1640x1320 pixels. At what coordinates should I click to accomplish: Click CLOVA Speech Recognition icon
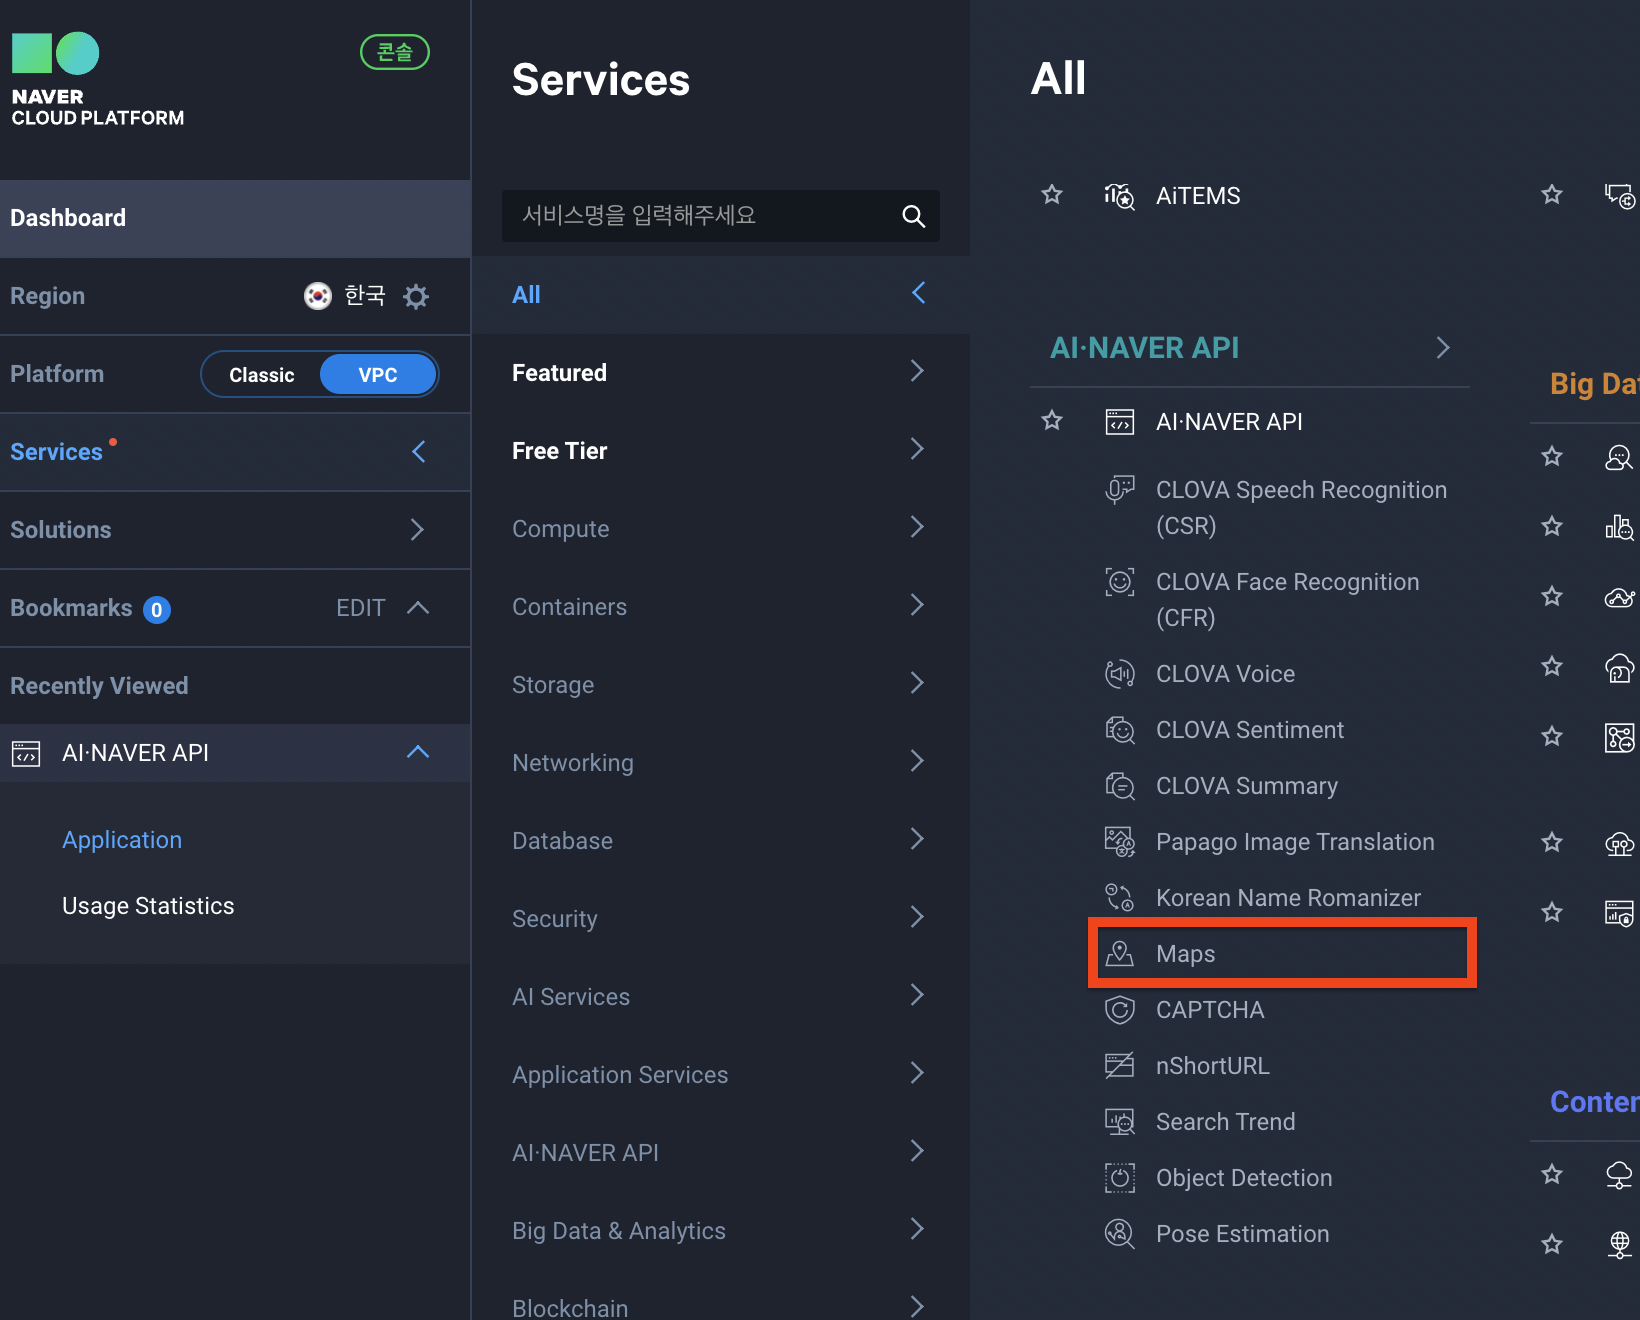click(1120, 490)
